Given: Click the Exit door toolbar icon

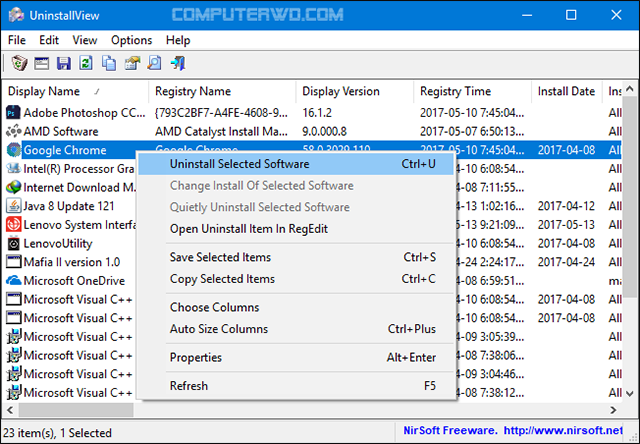Looking at the screenshot, I should [178, 63].
